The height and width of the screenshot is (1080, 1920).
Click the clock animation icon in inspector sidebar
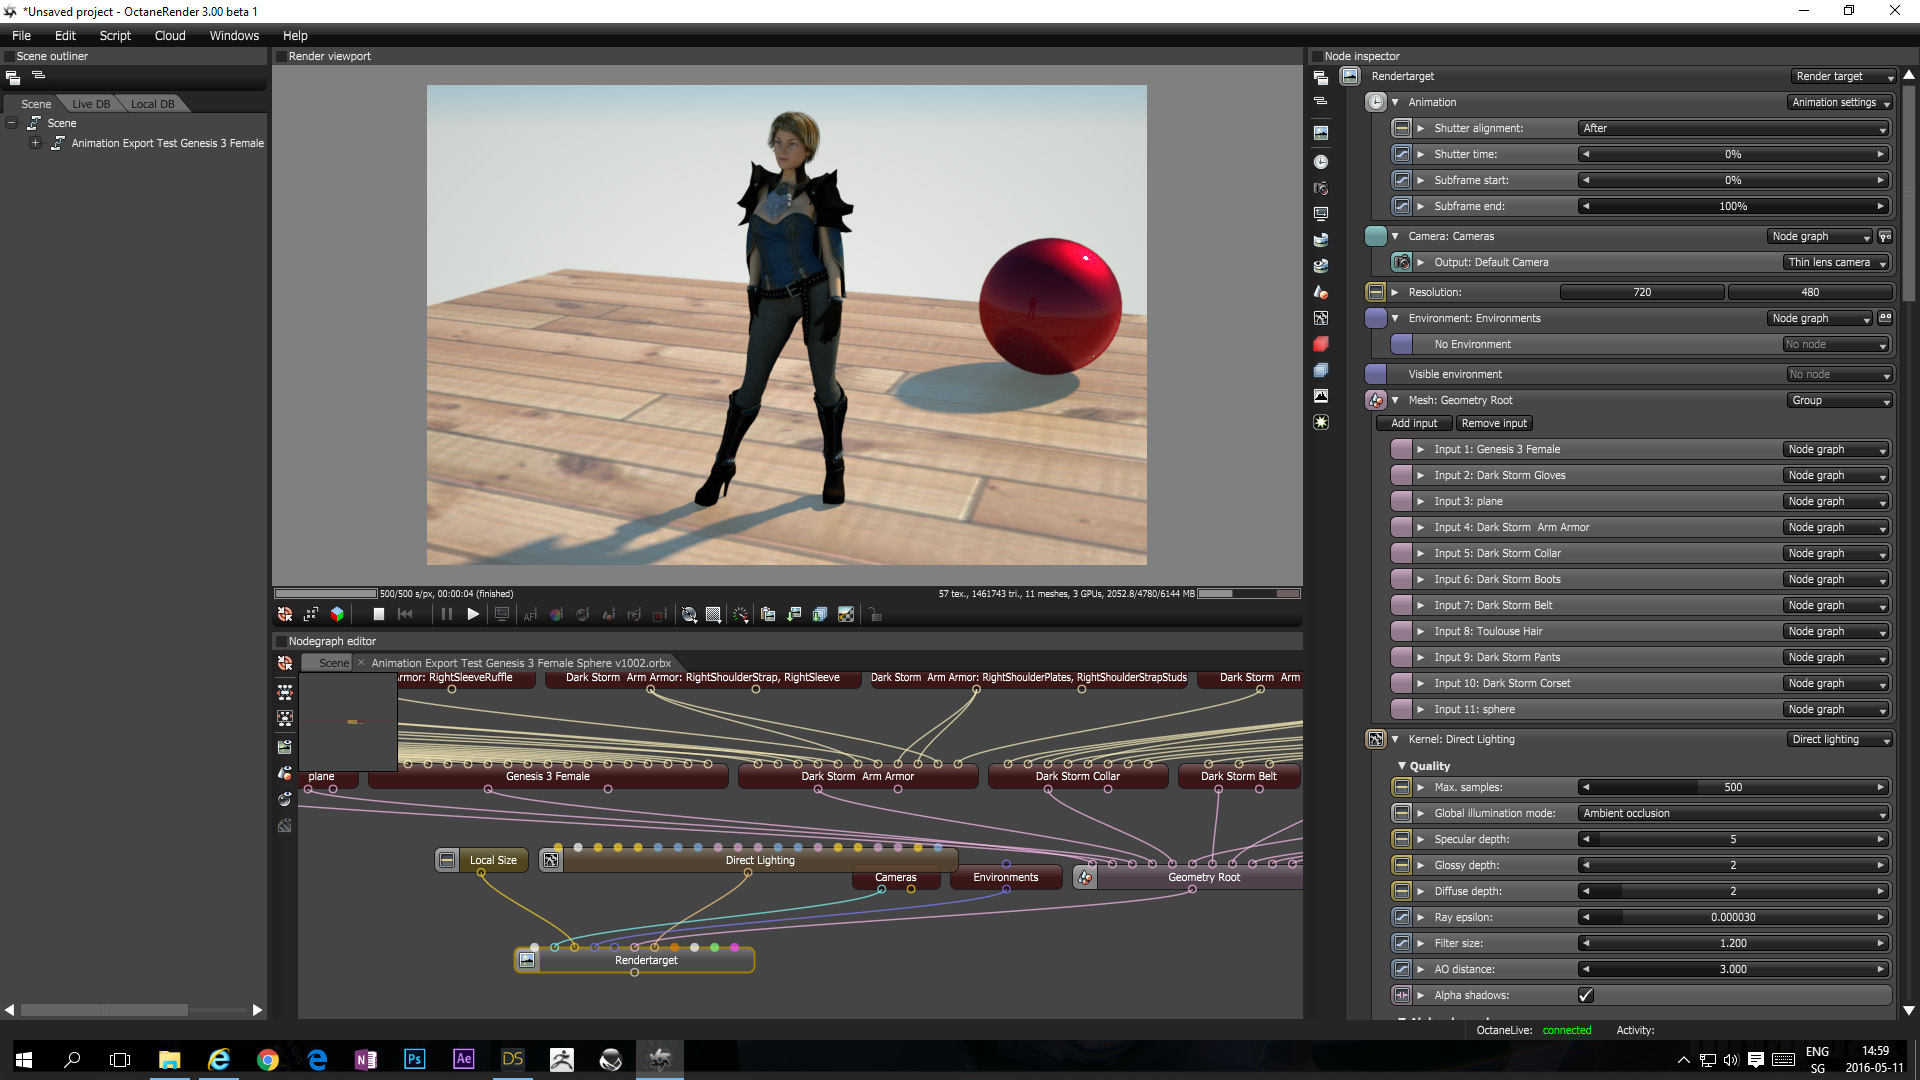[x=1321, y=162]
